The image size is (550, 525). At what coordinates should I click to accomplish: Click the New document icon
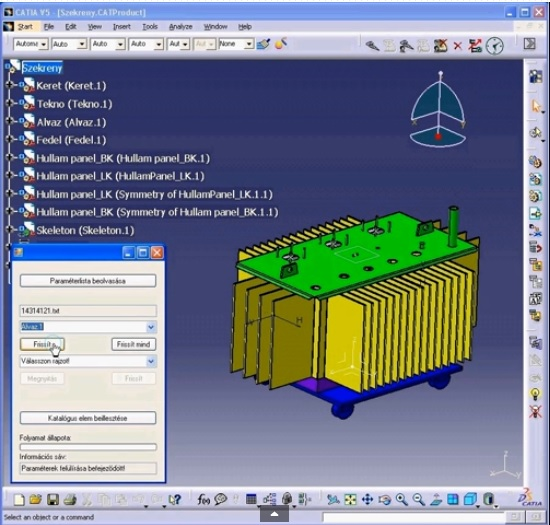point(19,499)
